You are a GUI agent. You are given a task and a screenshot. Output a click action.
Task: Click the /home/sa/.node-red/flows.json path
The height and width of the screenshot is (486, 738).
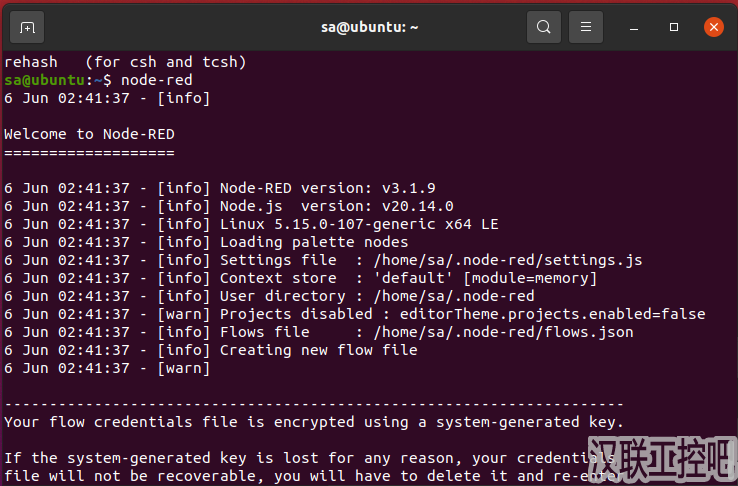coord(502,332)
